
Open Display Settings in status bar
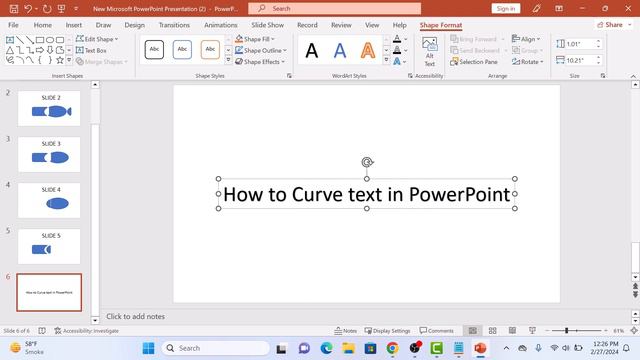pos(387,331)
